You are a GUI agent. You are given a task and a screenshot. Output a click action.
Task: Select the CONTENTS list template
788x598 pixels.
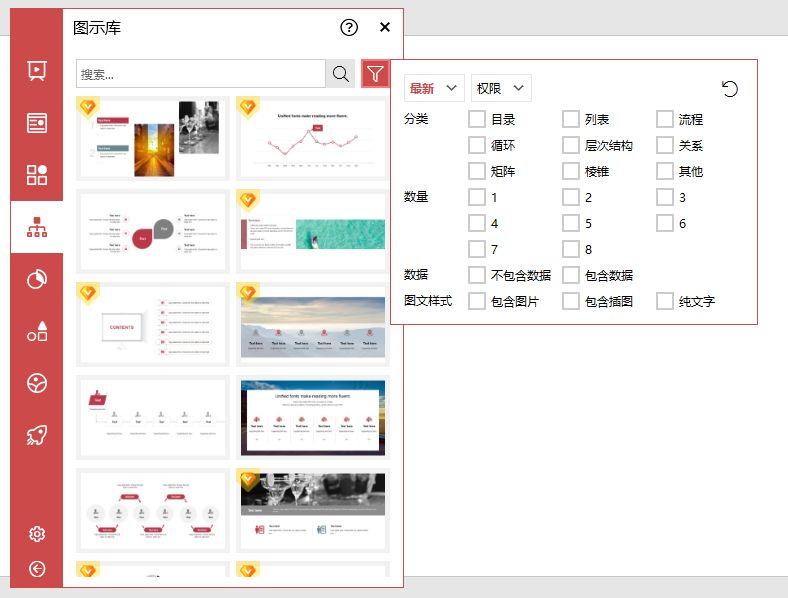(153, 325)
